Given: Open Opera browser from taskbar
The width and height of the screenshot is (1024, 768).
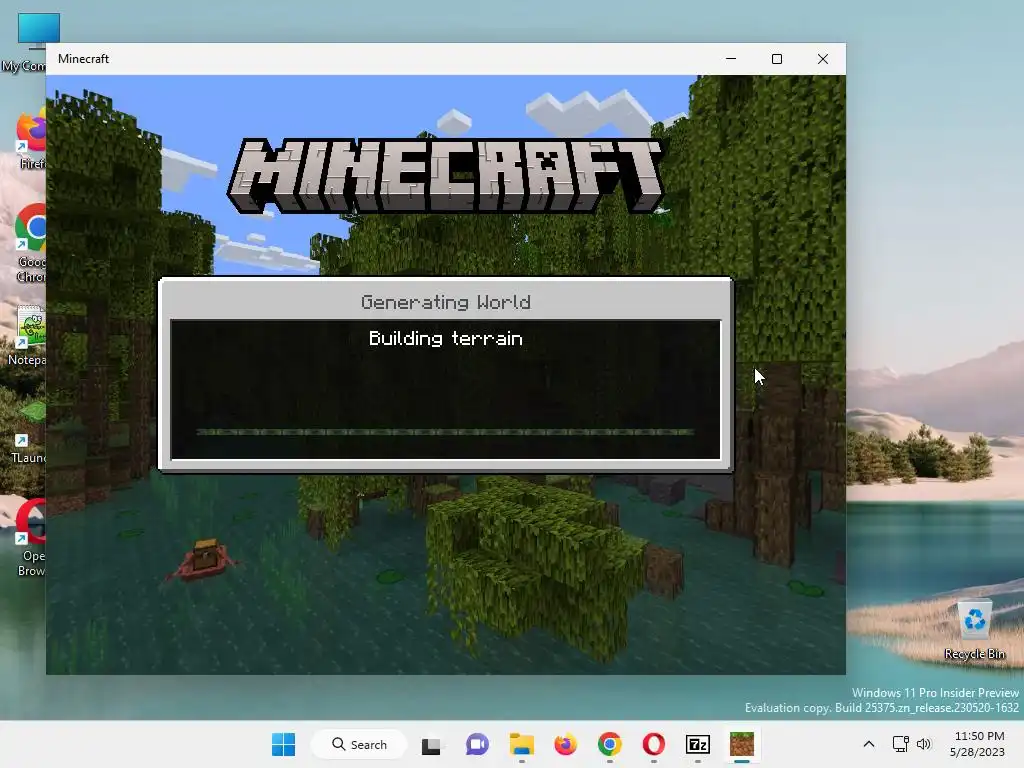Looking at the screenshot, I should click(x=654, y=744).
